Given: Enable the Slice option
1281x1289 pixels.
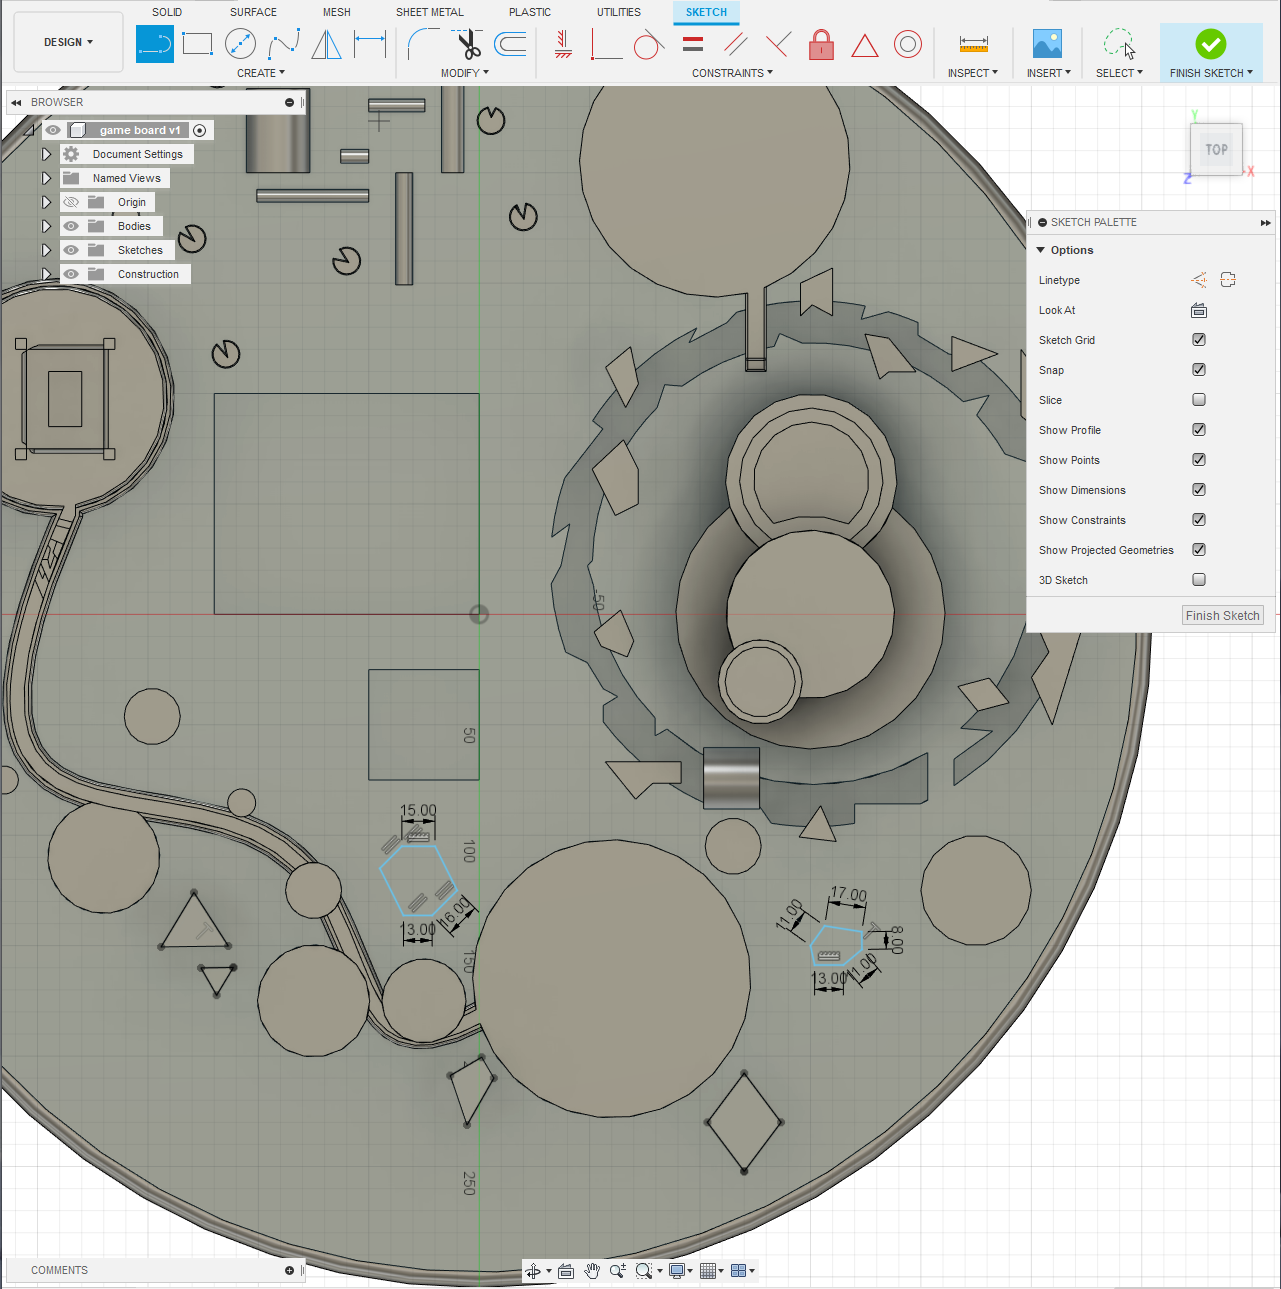Looking at the screenshot, I should pyautogui.click(x=1198, y=399).
